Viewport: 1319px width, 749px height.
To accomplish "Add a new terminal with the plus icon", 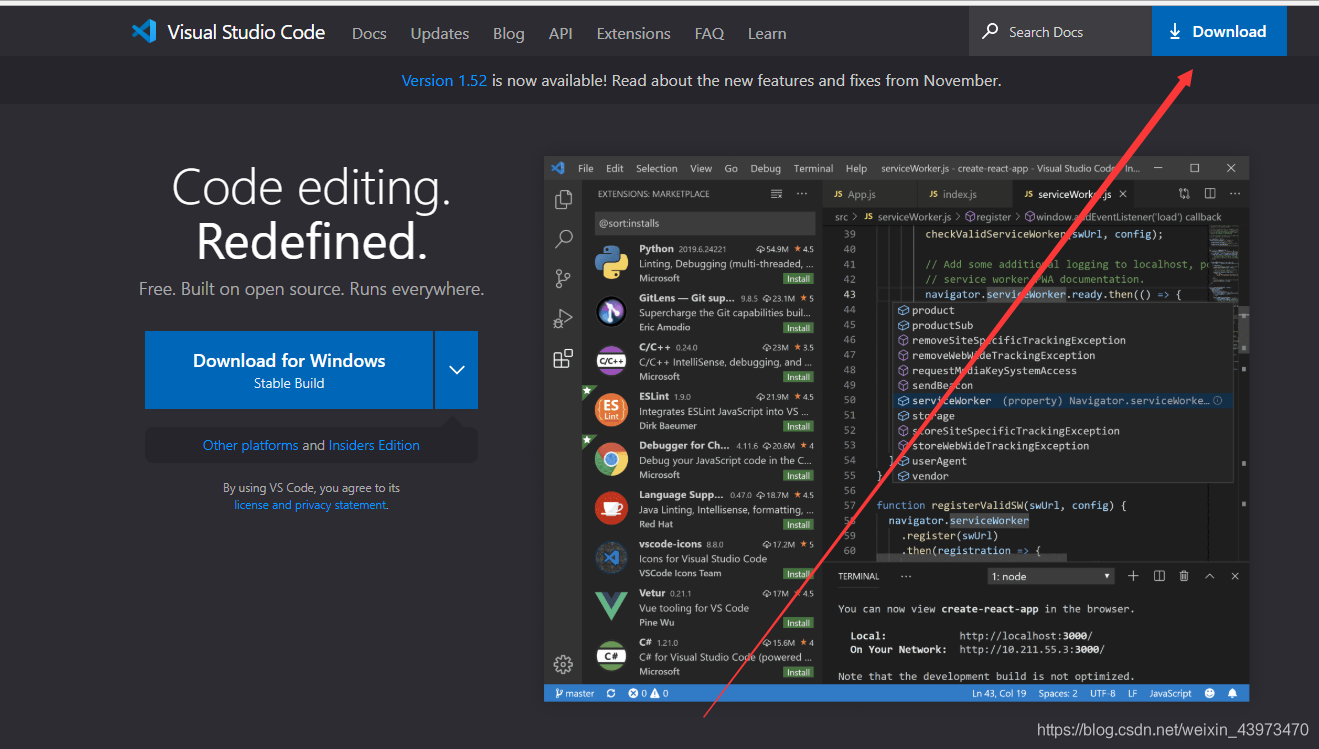I will [x=1133, y=576].
